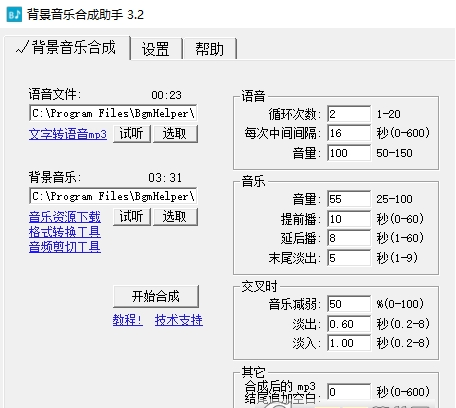Open the 教程! link
This screenshot has height=408, width=456.
pyautogui.click(x=128, y=320)
